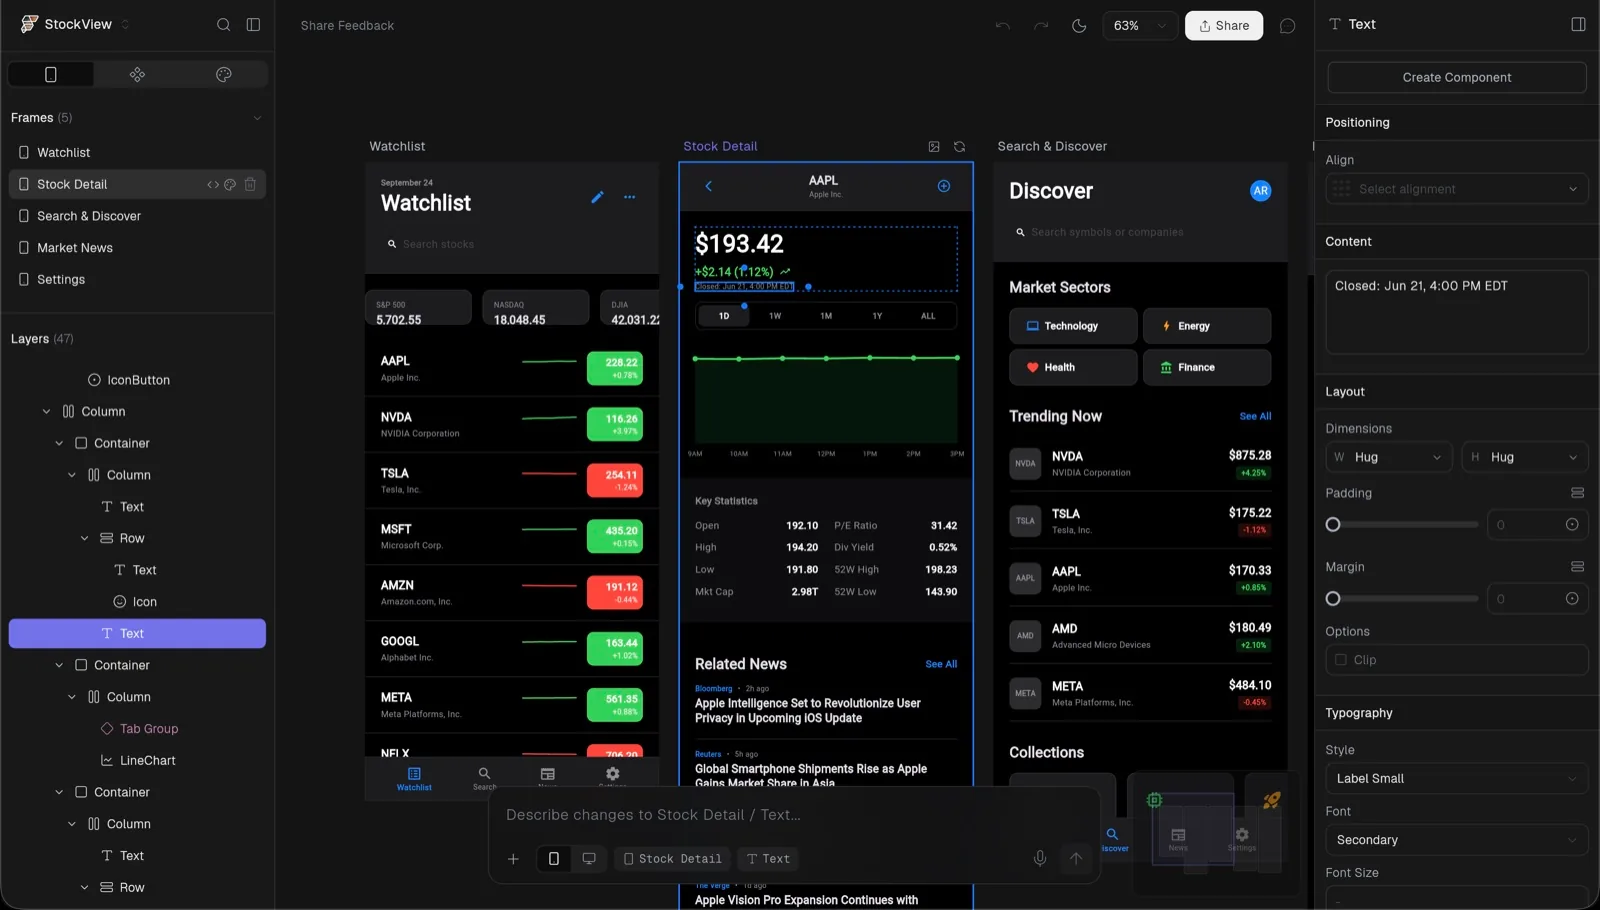Open the Label Small style dropdown
The width and height of the screenshot is (1600, 910).
click(1457, 778)
